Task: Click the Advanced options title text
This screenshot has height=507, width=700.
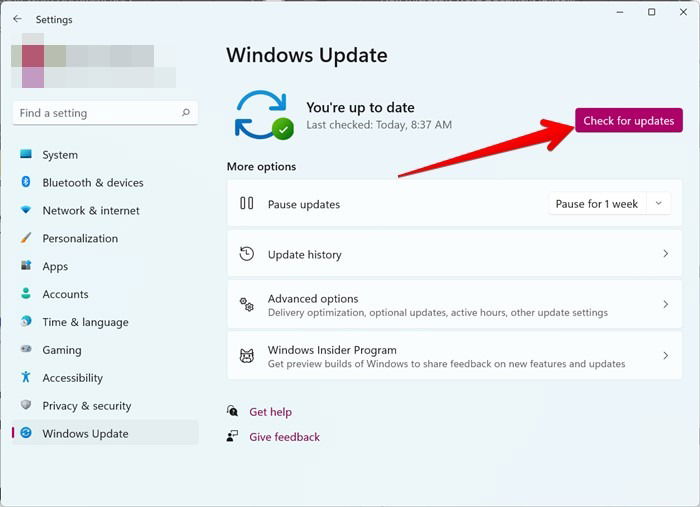Action: [313, 298]
